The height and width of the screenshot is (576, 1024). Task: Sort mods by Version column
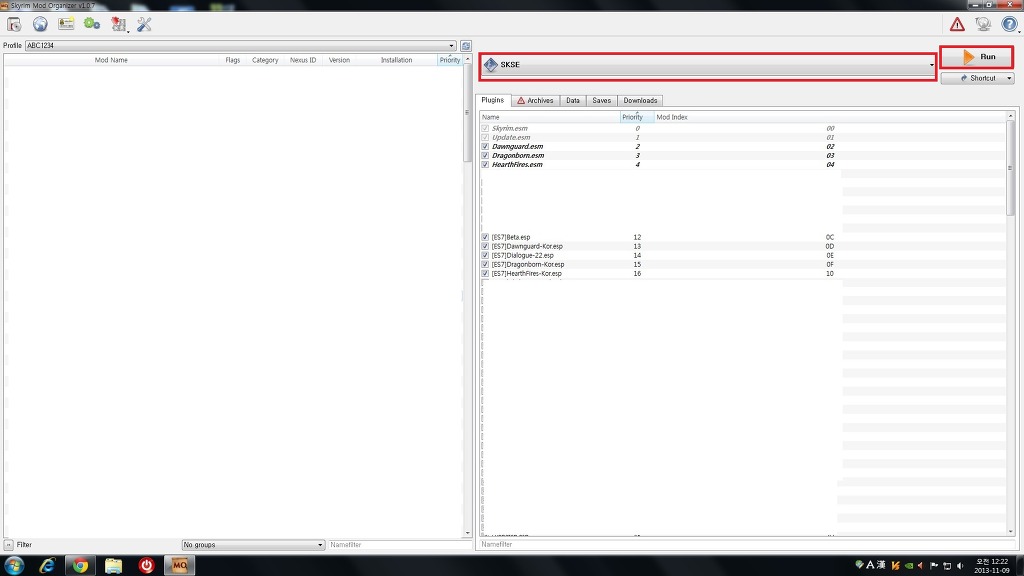(x=339, y=60)
